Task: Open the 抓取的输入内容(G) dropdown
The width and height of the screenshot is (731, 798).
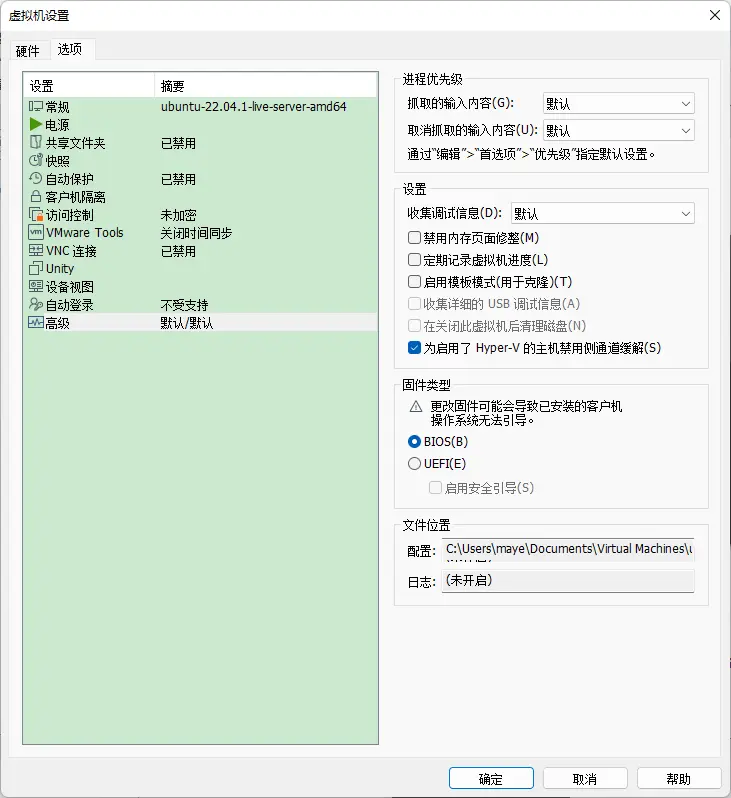Action: coord(618,104)
